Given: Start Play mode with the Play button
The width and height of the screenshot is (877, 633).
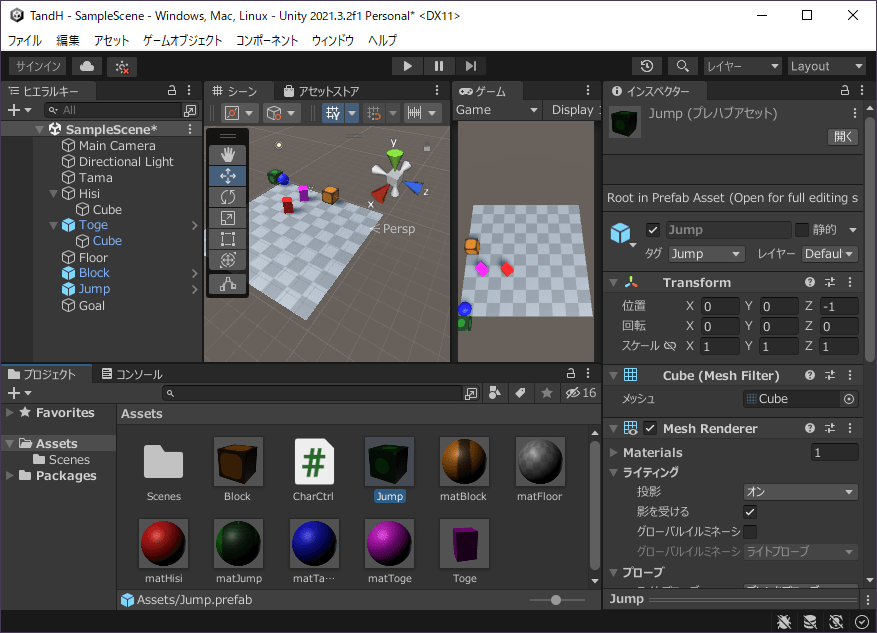Looking at the screenshot, I should [x=407, y=66].
